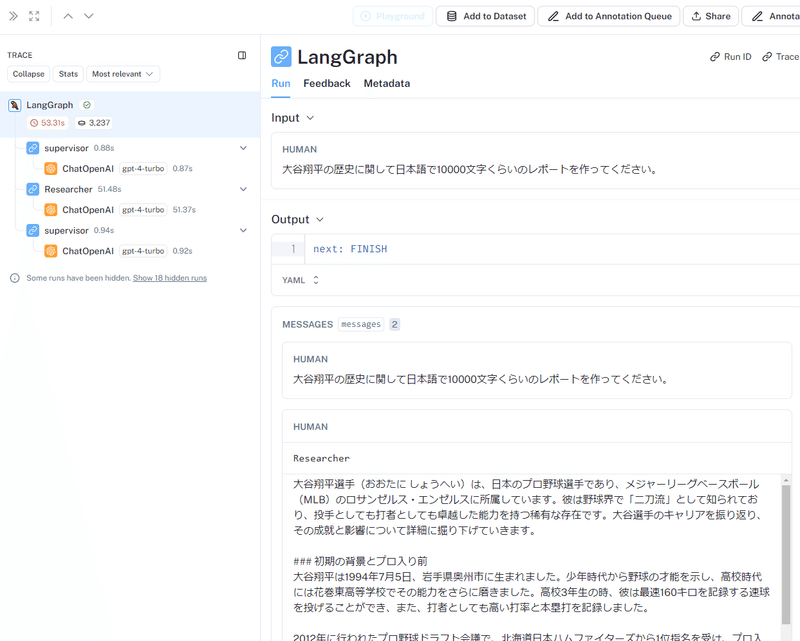Click the Researcher chain link icon
Image resolution: width=800 pixels, height=641 pixels.
tap(33, 189)
